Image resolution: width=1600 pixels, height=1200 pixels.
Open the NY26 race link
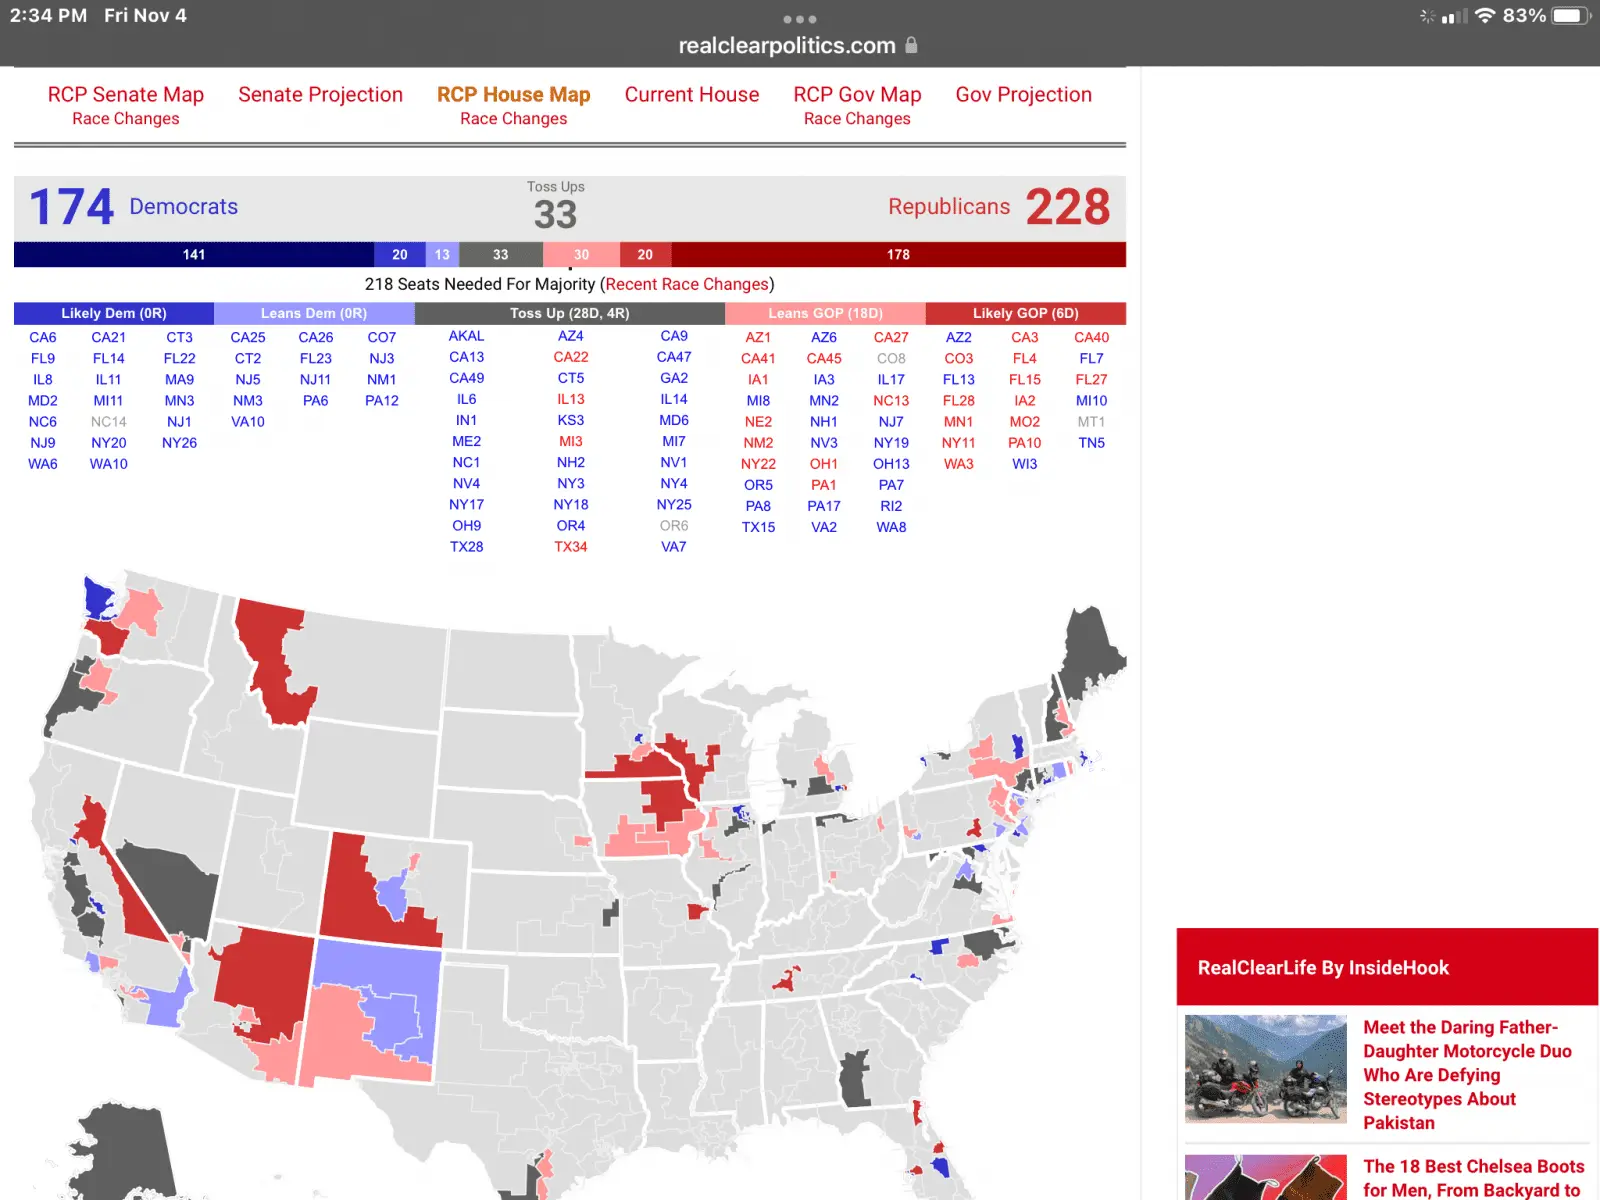(x=180, y=443)
